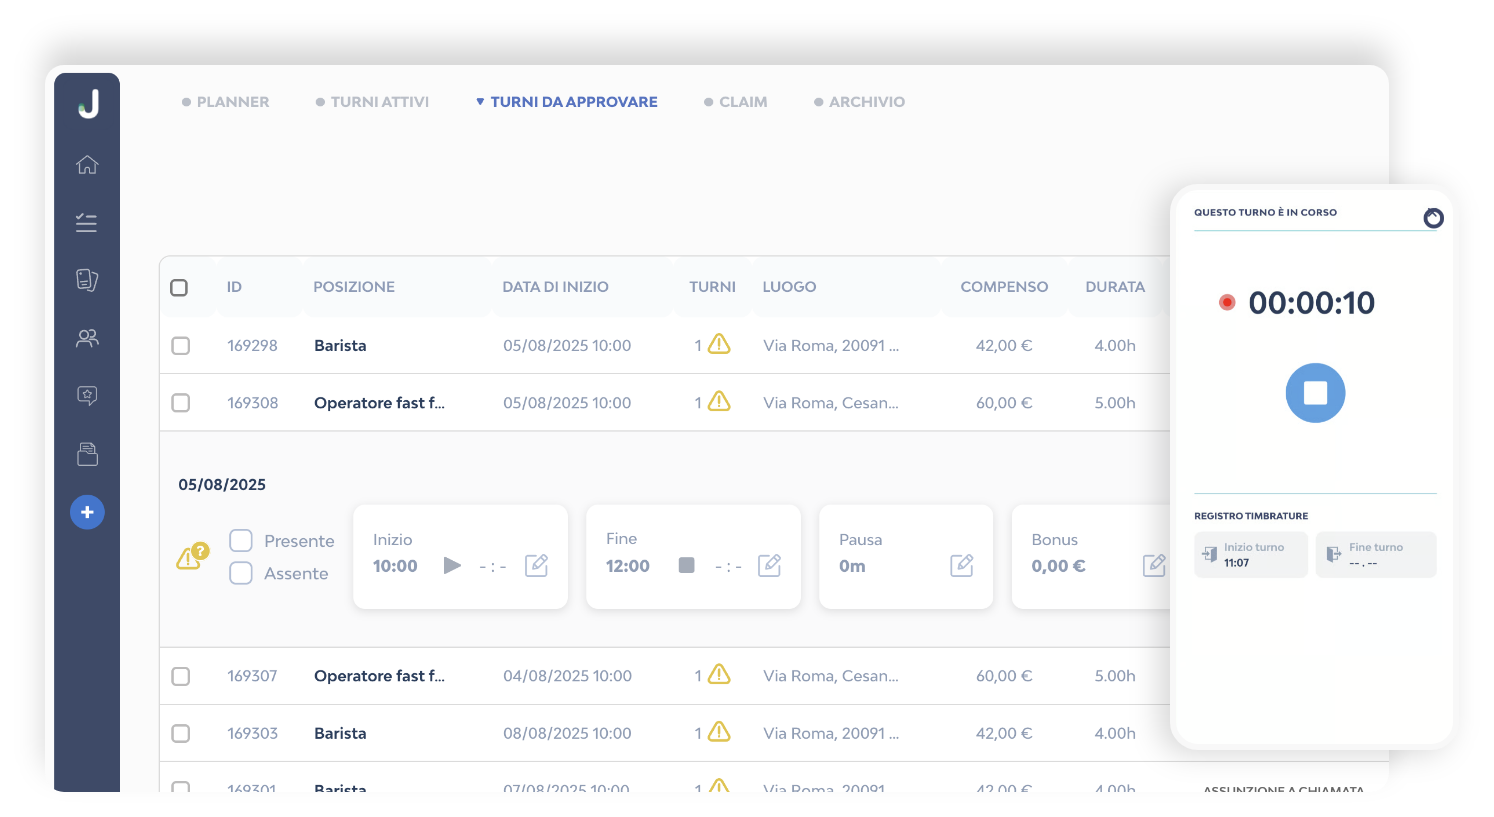1494x817 pixels.
Task: Sort by the Posizione column header
Action: click(x=354, y=287)
